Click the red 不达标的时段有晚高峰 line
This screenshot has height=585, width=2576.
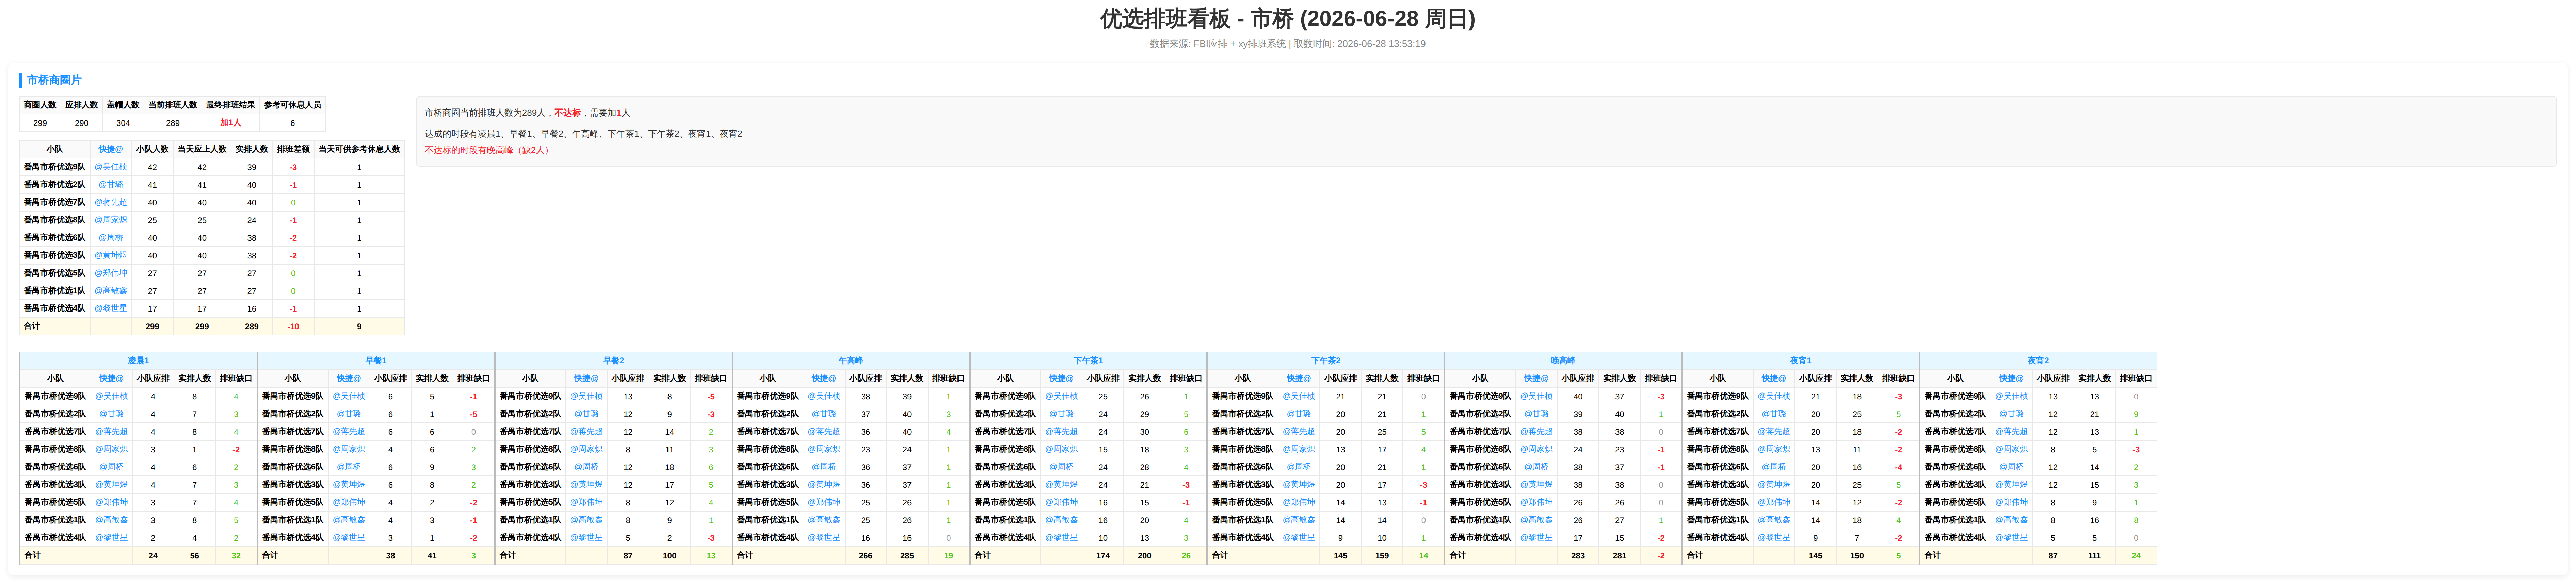tap(488, 150)
